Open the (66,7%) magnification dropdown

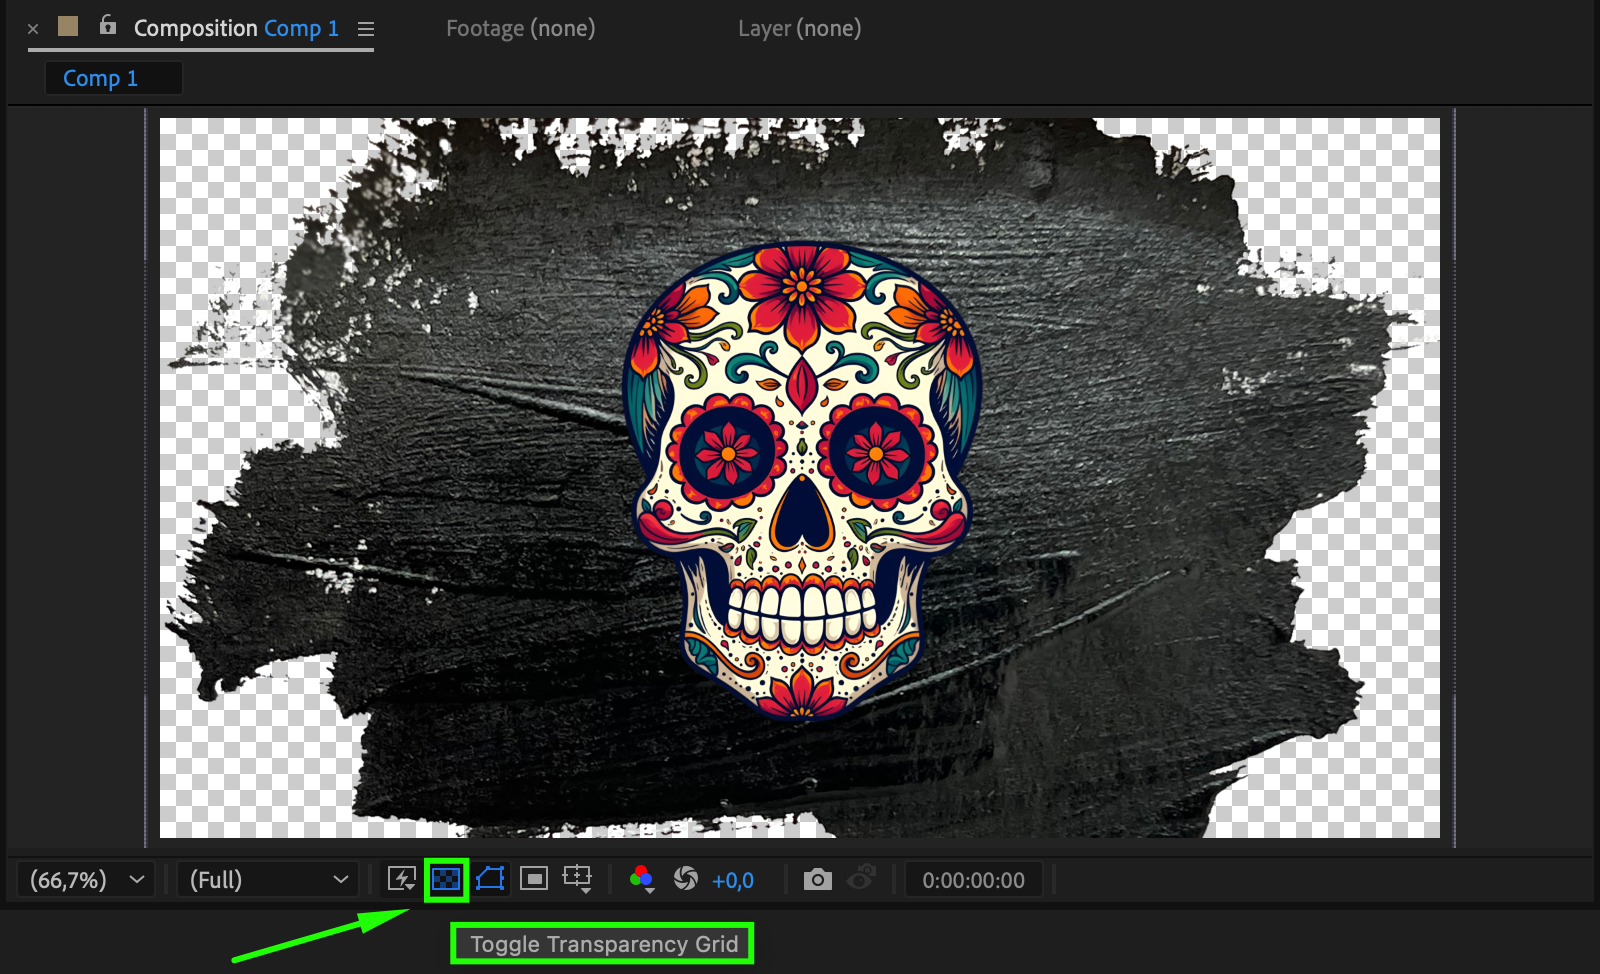[86, 880]
